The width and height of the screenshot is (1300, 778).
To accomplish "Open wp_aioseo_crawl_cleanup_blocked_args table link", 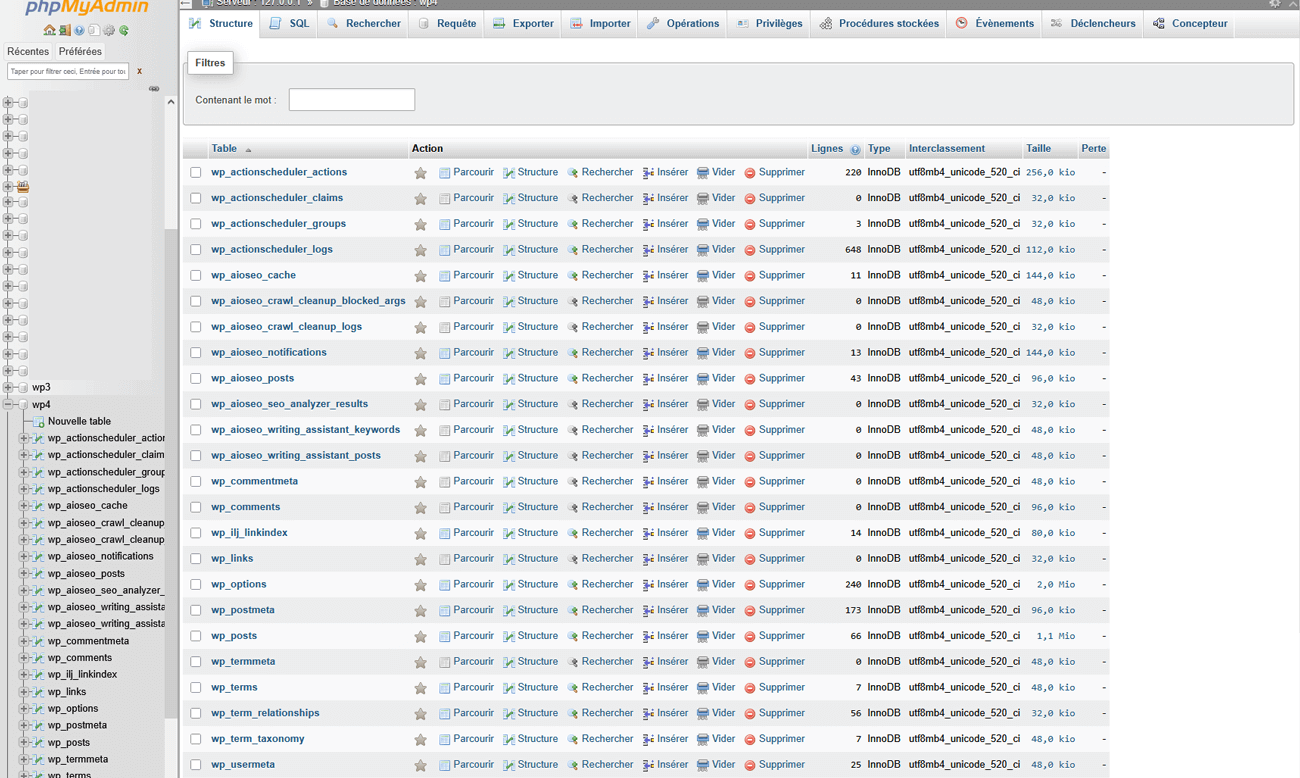I will (x=308, y=302).
